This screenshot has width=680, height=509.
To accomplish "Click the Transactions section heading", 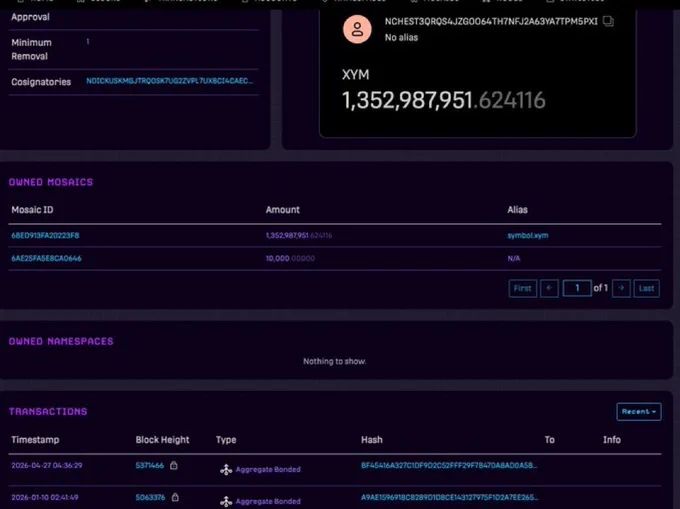I will (x=48, y=411).
